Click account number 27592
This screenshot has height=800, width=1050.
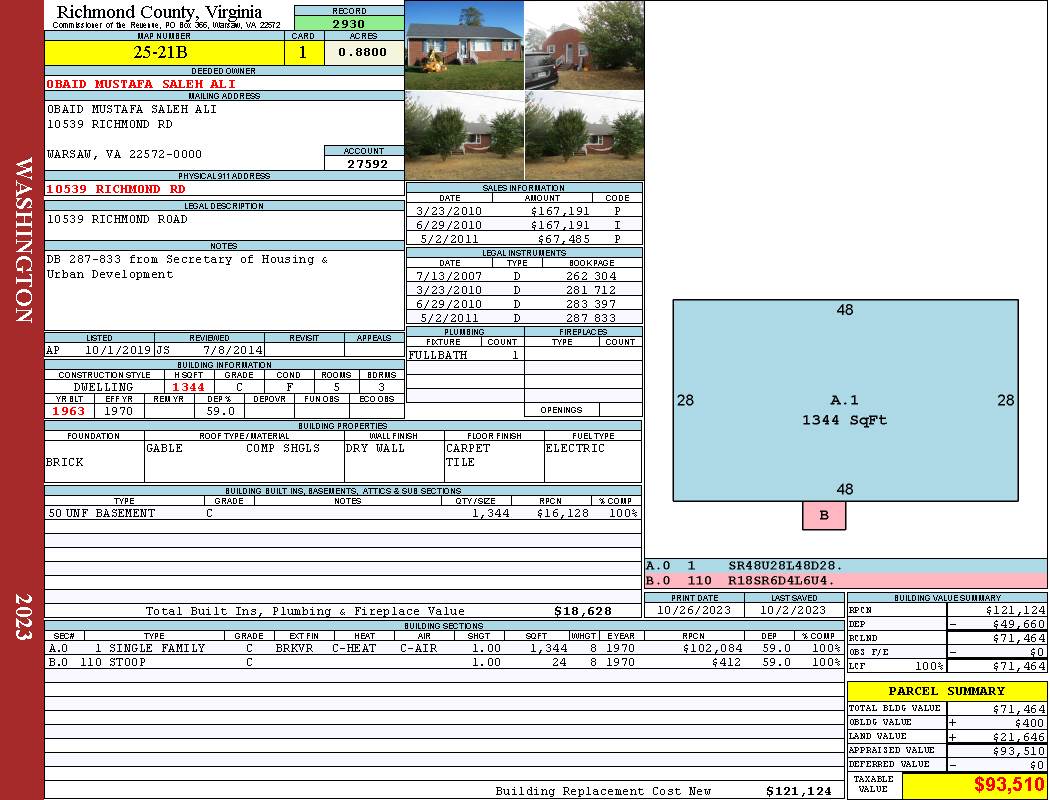pyautogui.click(x=367, y=163)
